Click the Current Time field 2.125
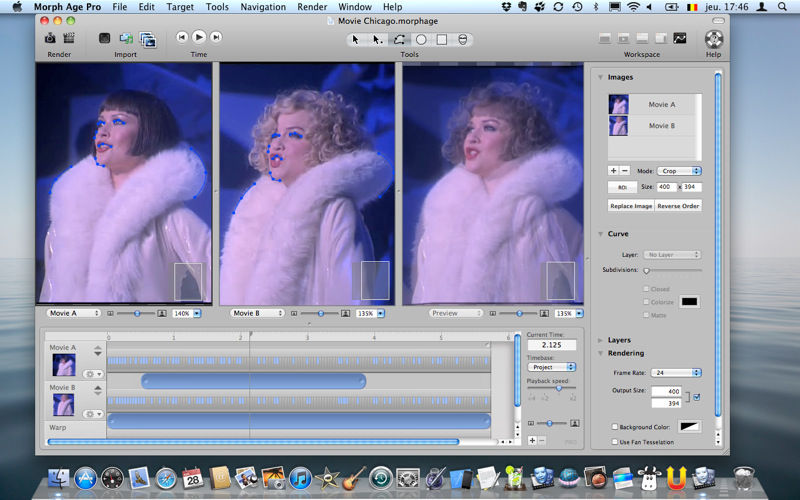This screenshot has height=500, width=800. tap(552, 345)
